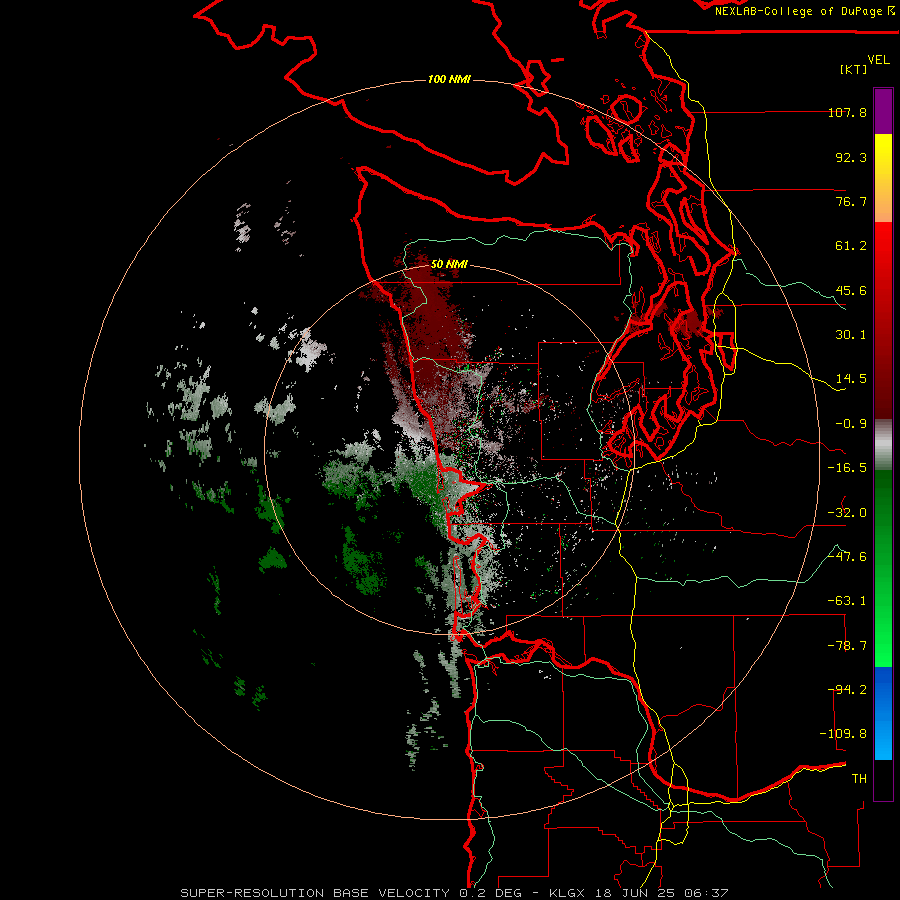900x900 pixels.
Task: Click the -0.9 legend value
Action: click(x=851, y=424)
